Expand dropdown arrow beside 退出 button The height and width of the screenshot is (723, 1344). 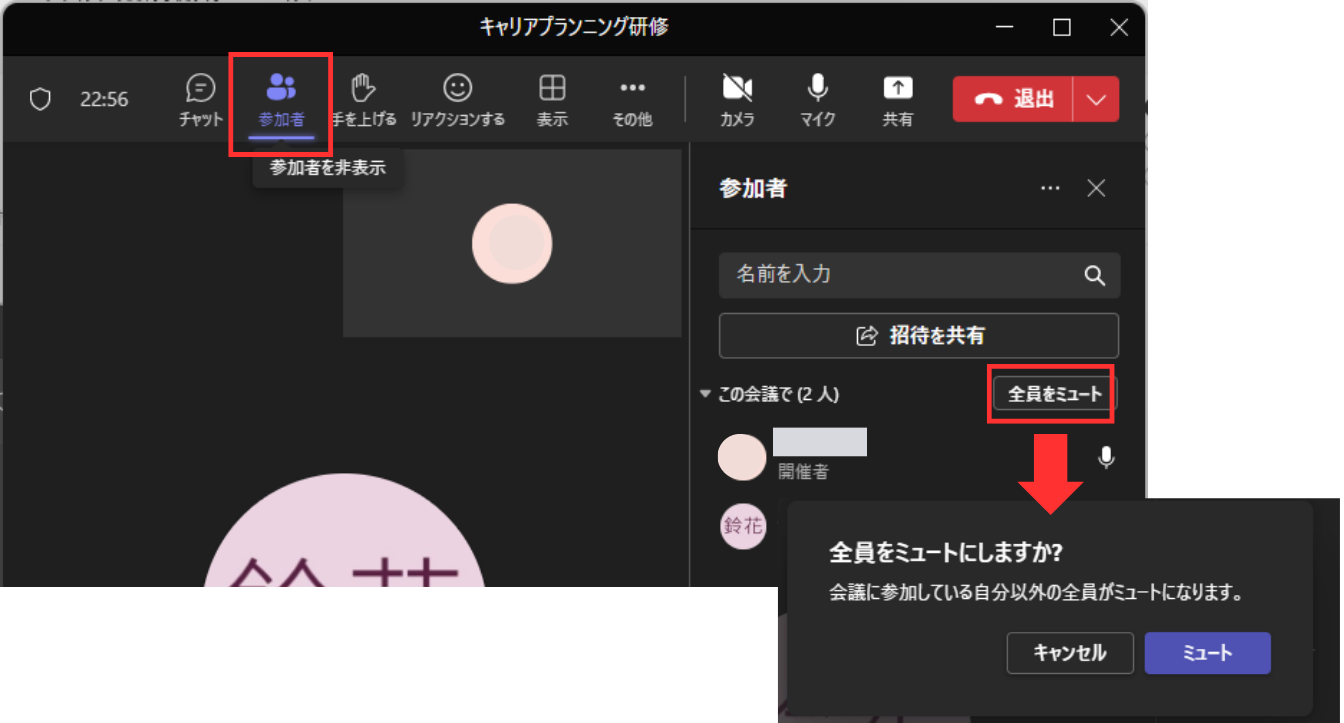coord(1096,99)
